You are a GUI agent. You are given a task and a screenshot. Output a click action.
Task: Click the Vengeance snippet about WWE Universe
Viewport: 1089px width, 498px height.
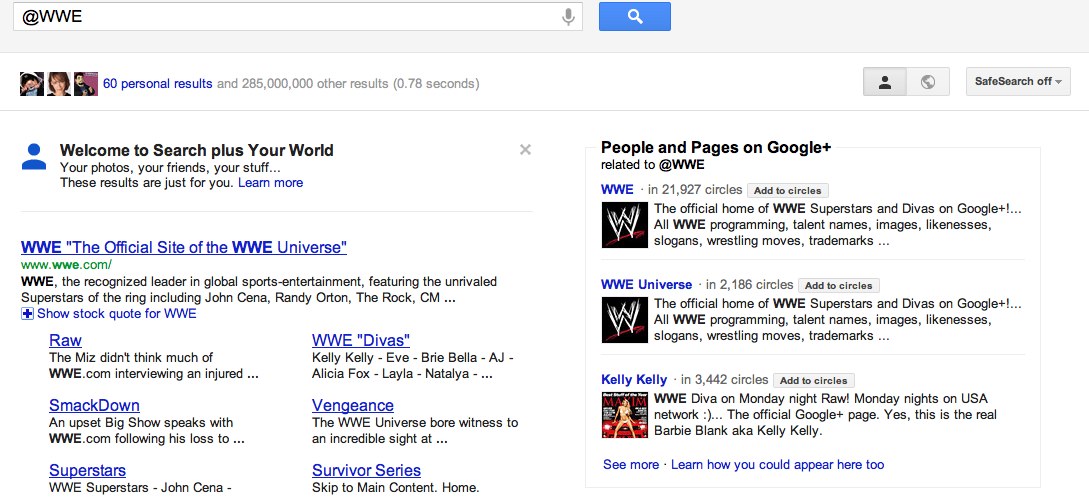pyautogui.click(x=415, y=431)
